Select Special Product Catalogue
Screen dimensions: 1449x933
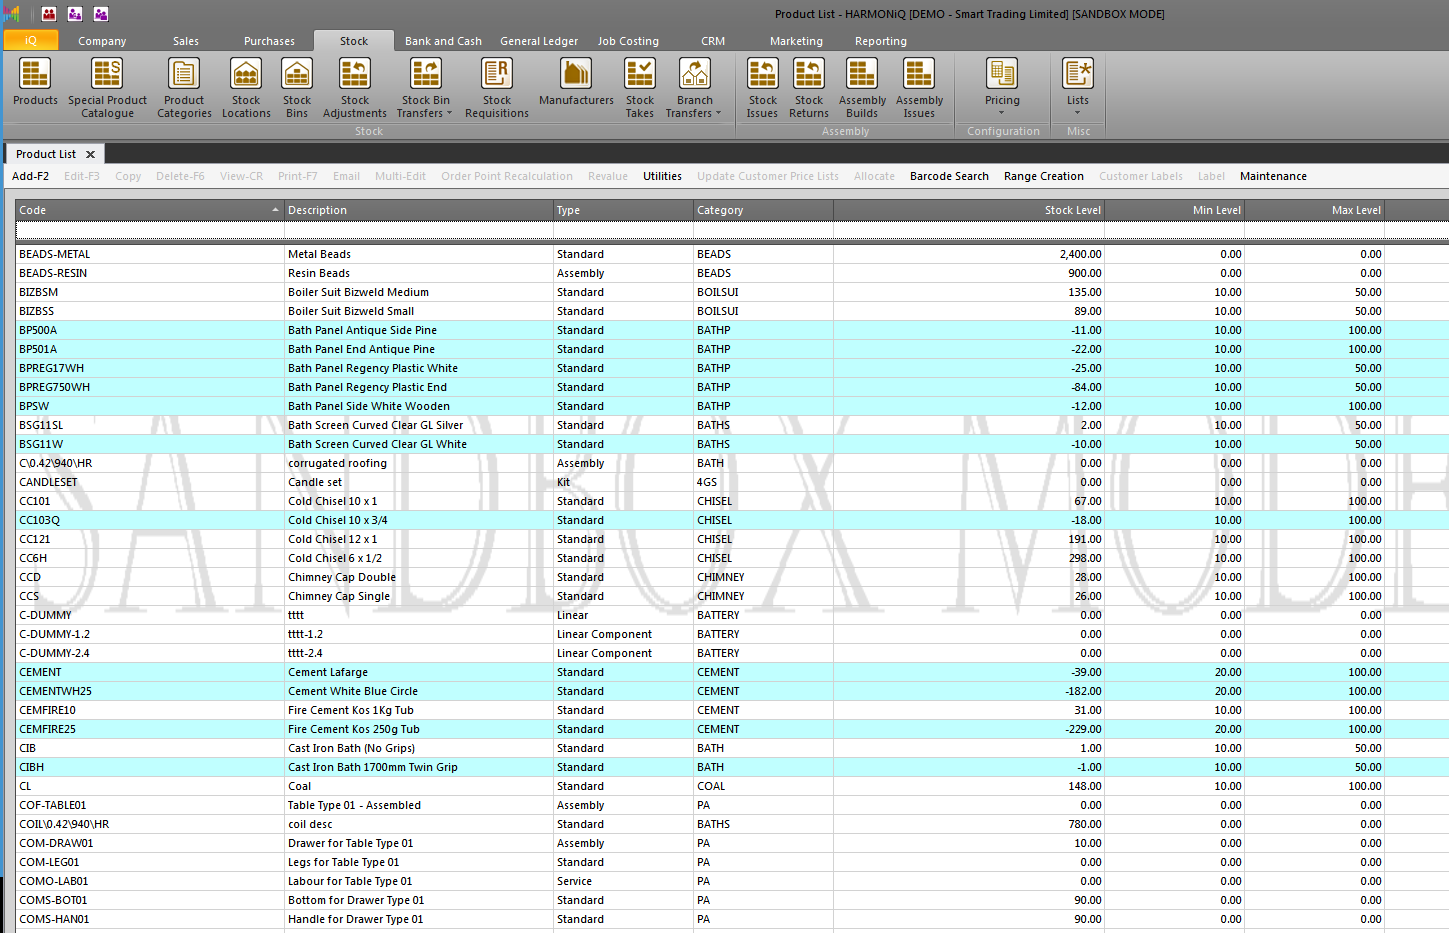pos(107,87)
